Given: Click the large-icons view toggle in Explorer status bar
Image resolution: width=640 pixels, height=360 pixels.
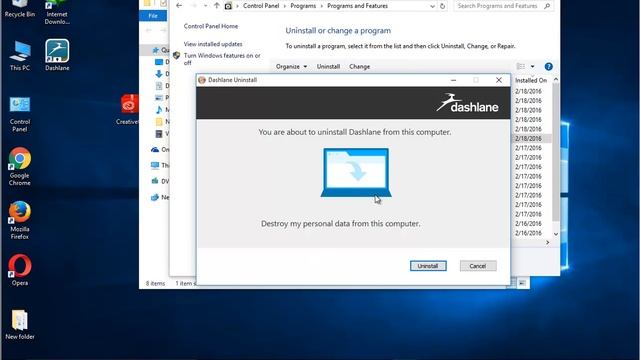Looking at the screenshot, I should point(522,283).
